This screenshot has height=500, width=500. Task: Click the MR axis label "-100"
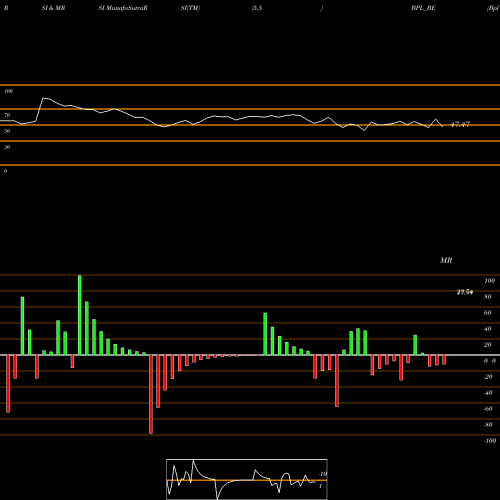point(490,441)
